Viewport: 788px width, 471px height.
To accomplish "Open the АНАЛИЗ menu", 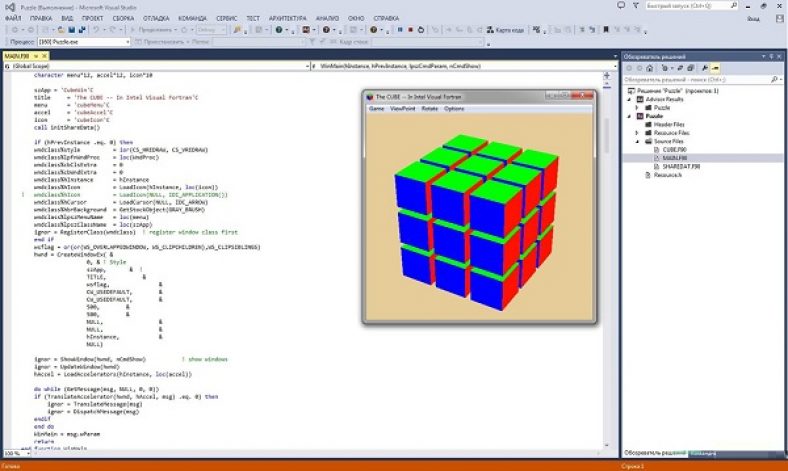I will (x=327, y=18).
